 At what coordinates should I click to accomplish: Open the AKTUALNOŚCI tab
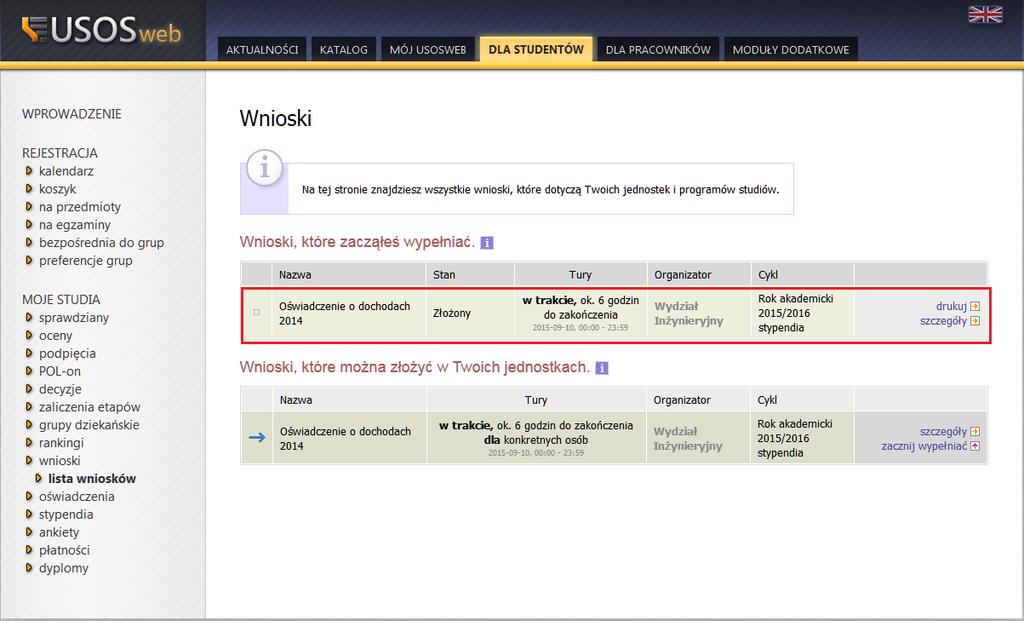(262, 50)
